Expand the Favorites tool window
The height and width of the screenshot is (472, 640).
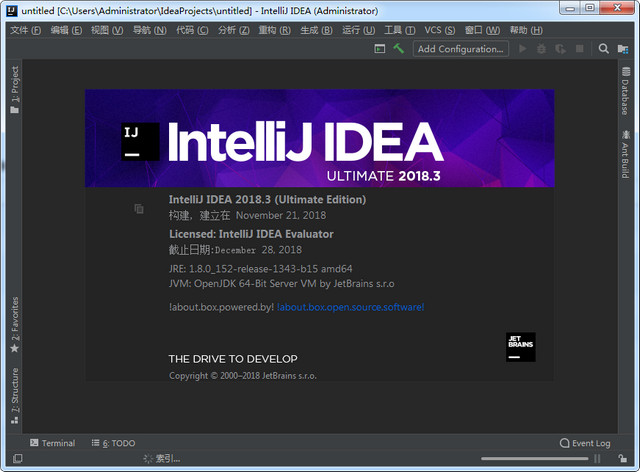15,324
